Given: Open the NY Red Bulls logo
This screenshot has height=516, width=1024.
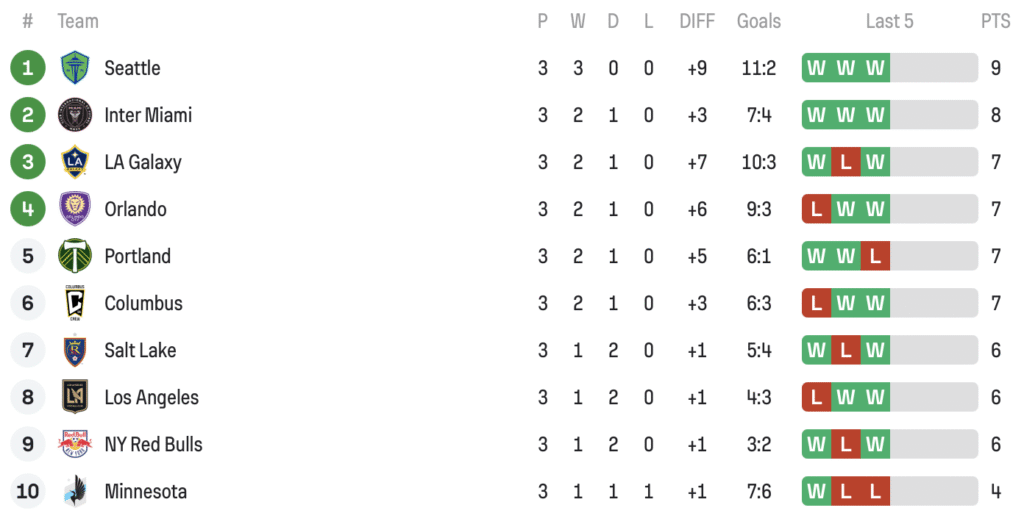Looking at the screenshot, I should tap(75, 444).
